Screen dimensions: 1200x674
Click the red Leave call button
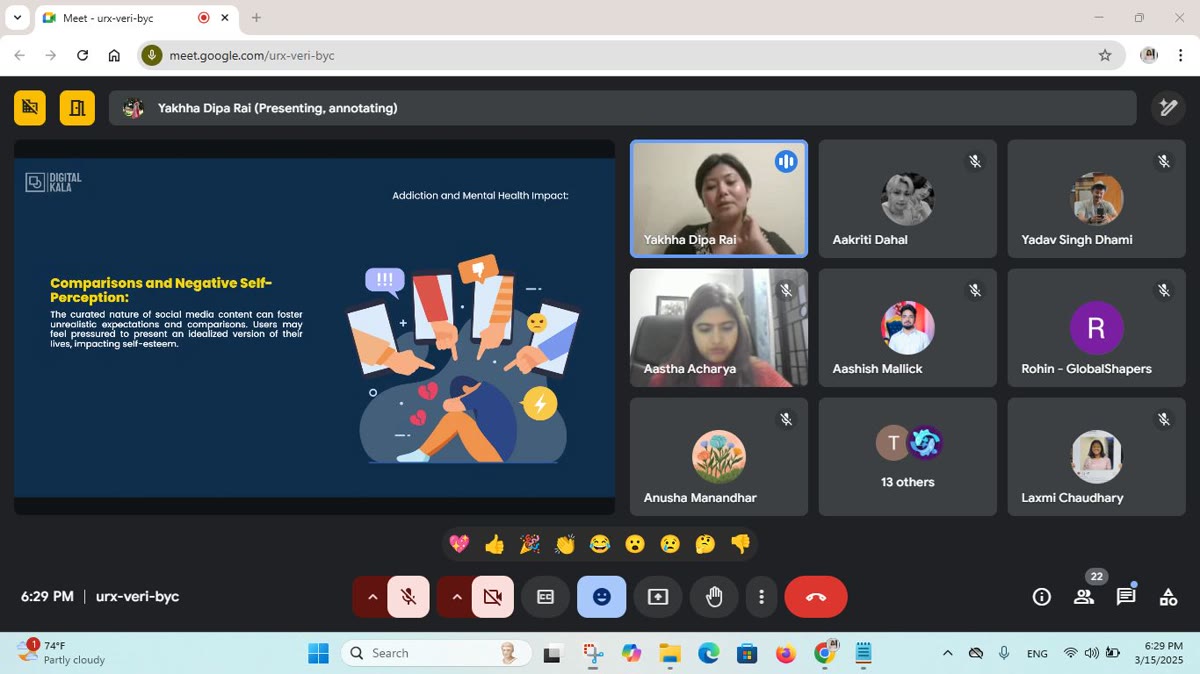816,597
